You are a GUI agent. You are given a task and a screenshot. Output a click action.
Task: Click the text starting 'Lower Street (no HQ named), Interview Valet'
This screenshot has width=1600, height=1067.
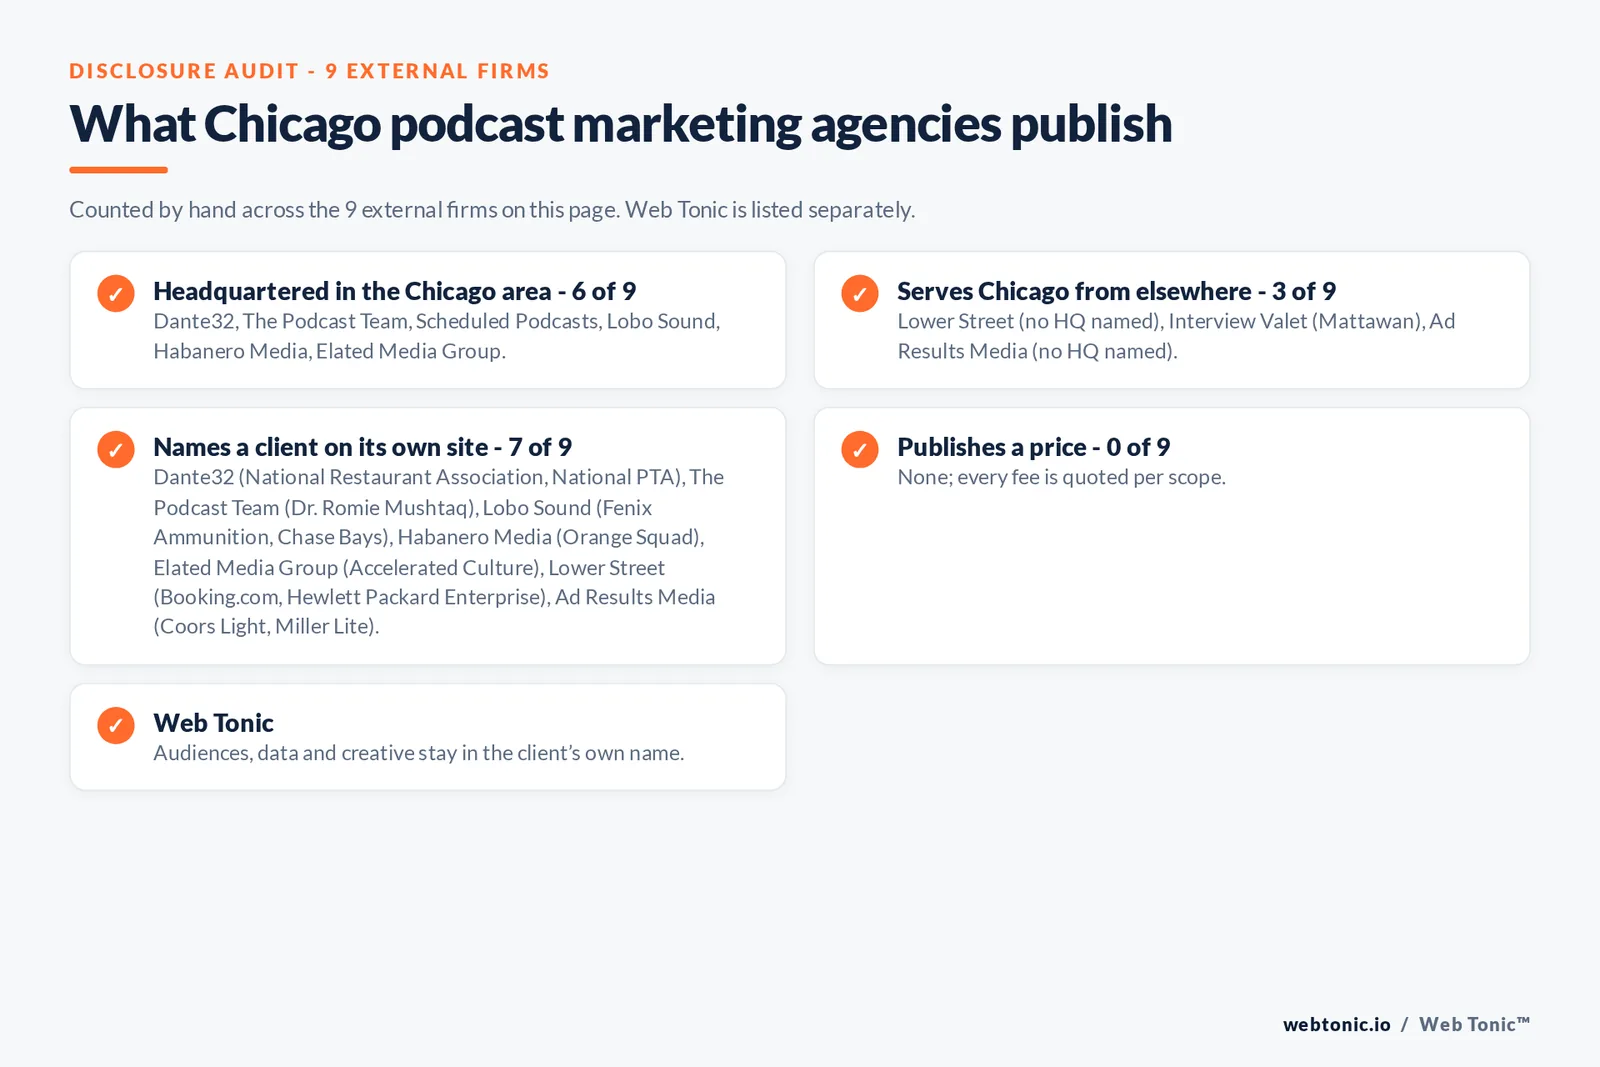[x=1176, y=336]
